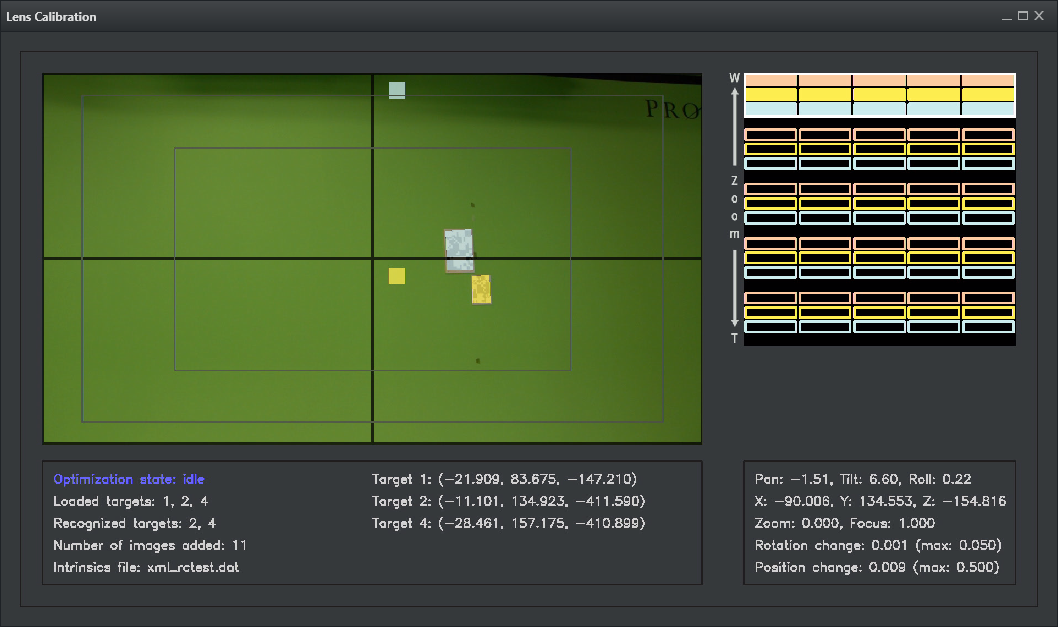Toggle last cyan cell in bottom zoom group

(x=988, y=327)
